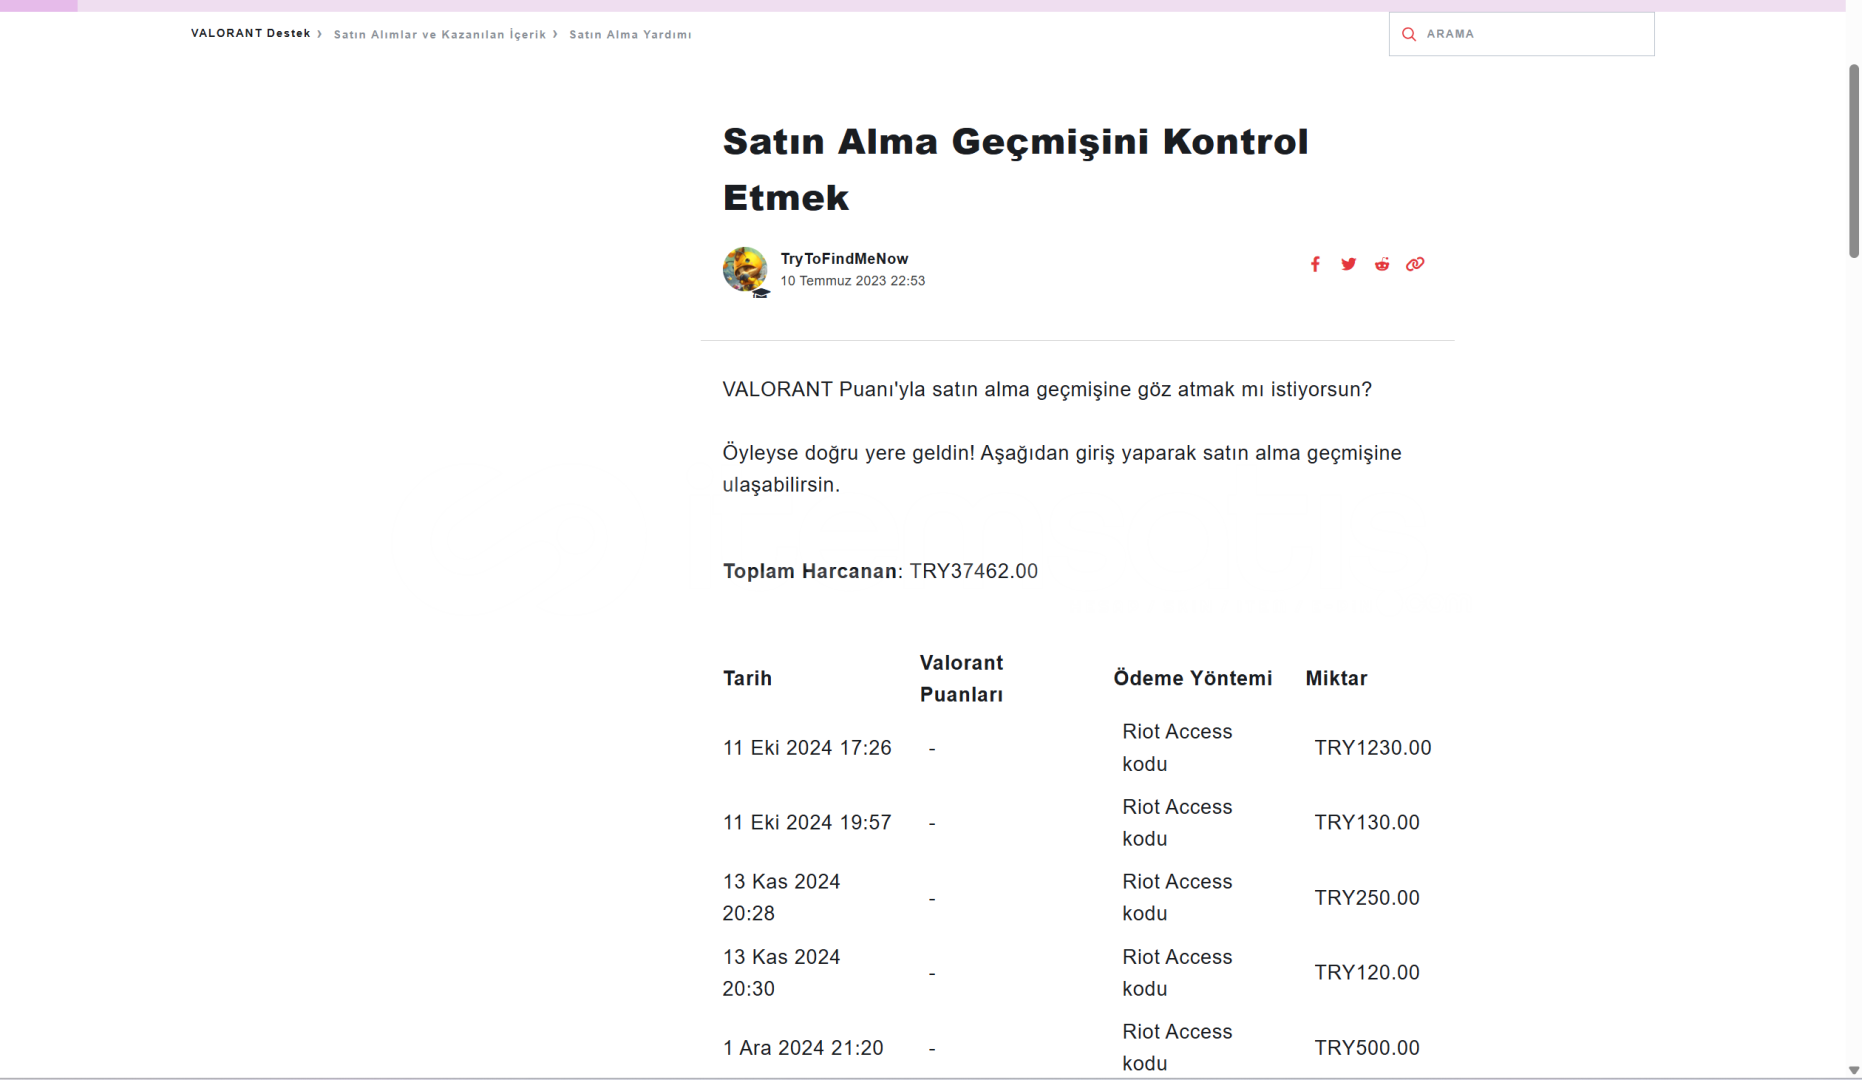Share article on Facebook icon

[1315, 264]
